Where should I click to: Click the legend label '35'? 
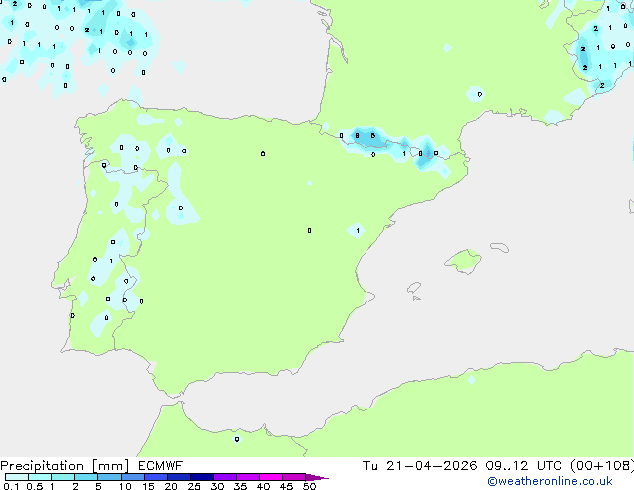click(x=240, y=486)
